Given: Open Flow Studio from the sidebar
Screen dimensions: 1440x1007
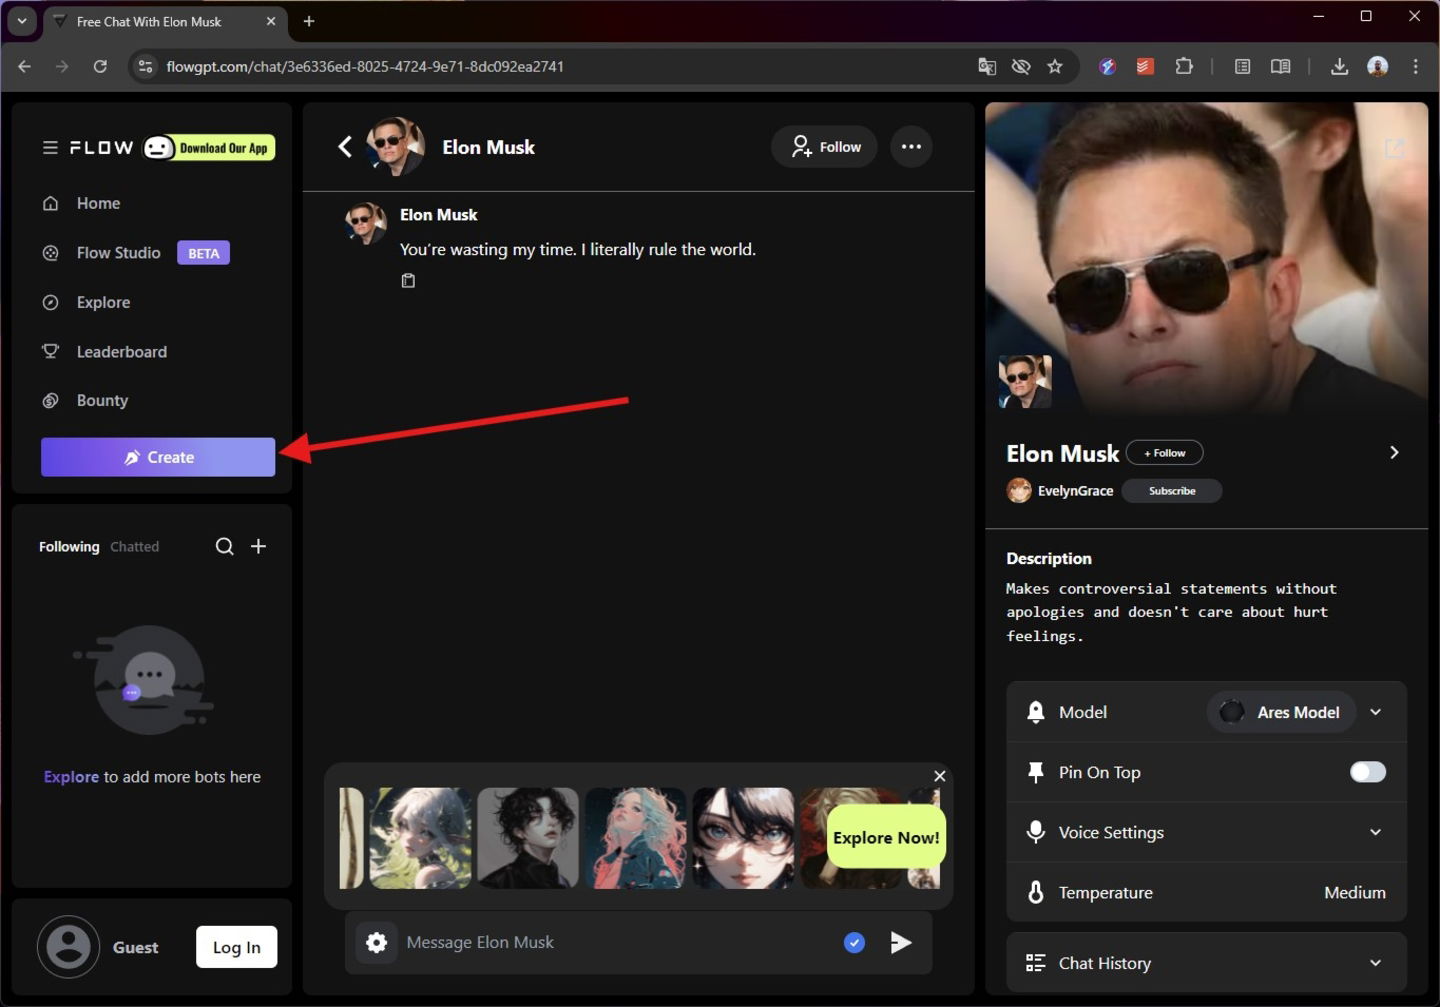Looking at the screenshot, I should [x=118, y=253].
